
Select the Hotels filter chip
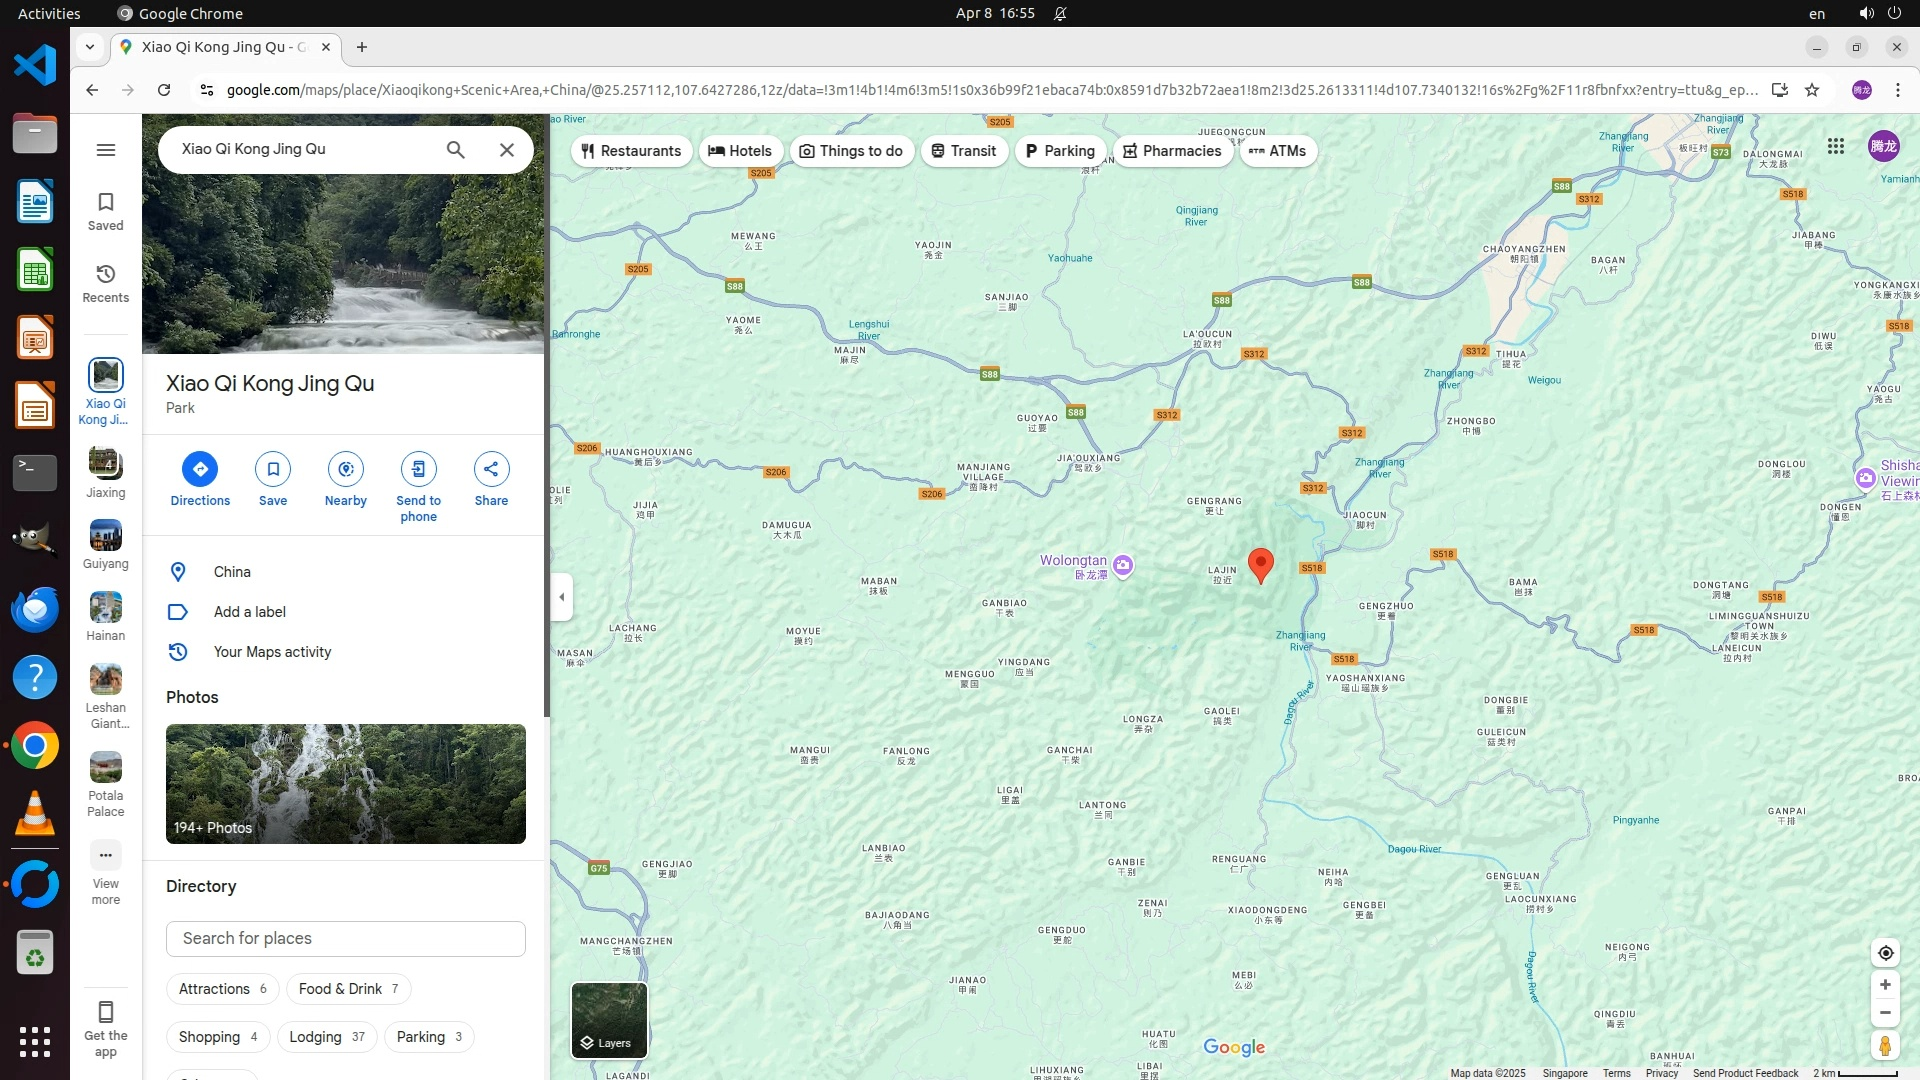[x=741, y=151]
